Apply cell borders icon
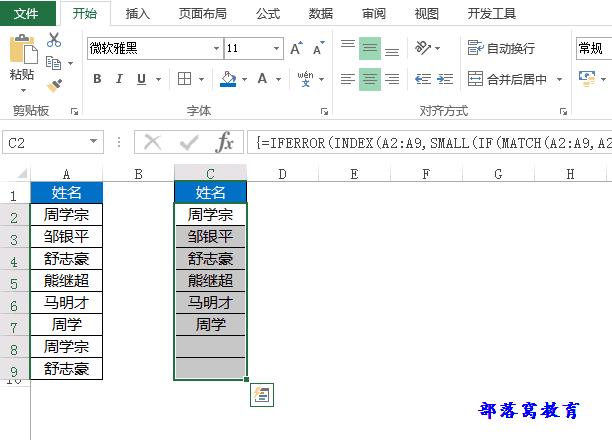612x440 pixels. (x=184, y=79)
